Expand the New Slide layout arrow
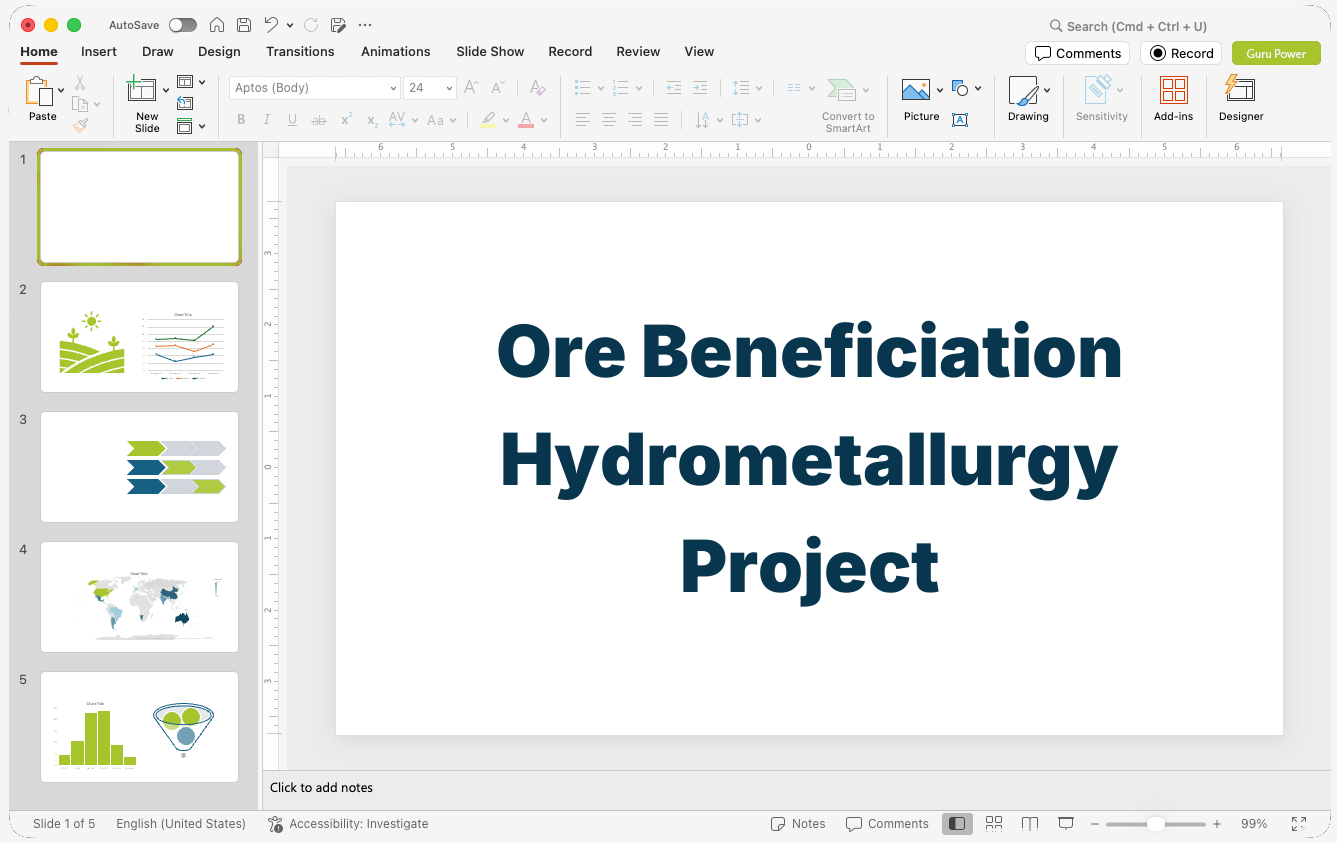The width and height of the screenshot is (1337, 843). pos(166,91)
